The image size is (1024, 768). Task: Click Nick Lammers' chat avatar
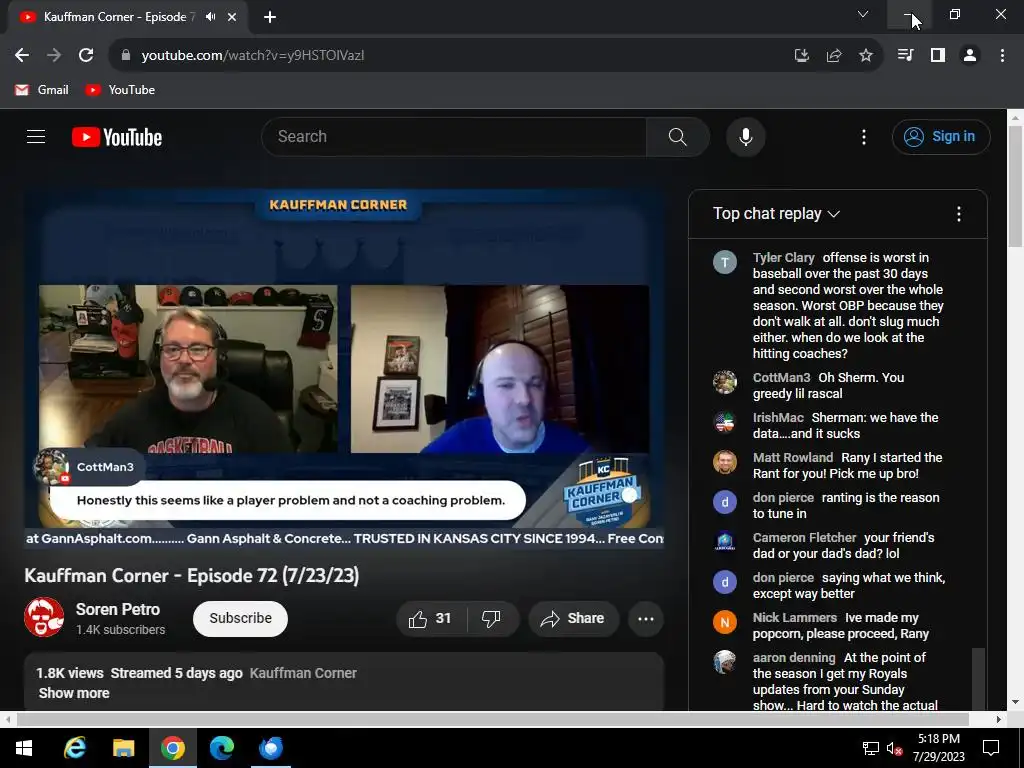724,622
